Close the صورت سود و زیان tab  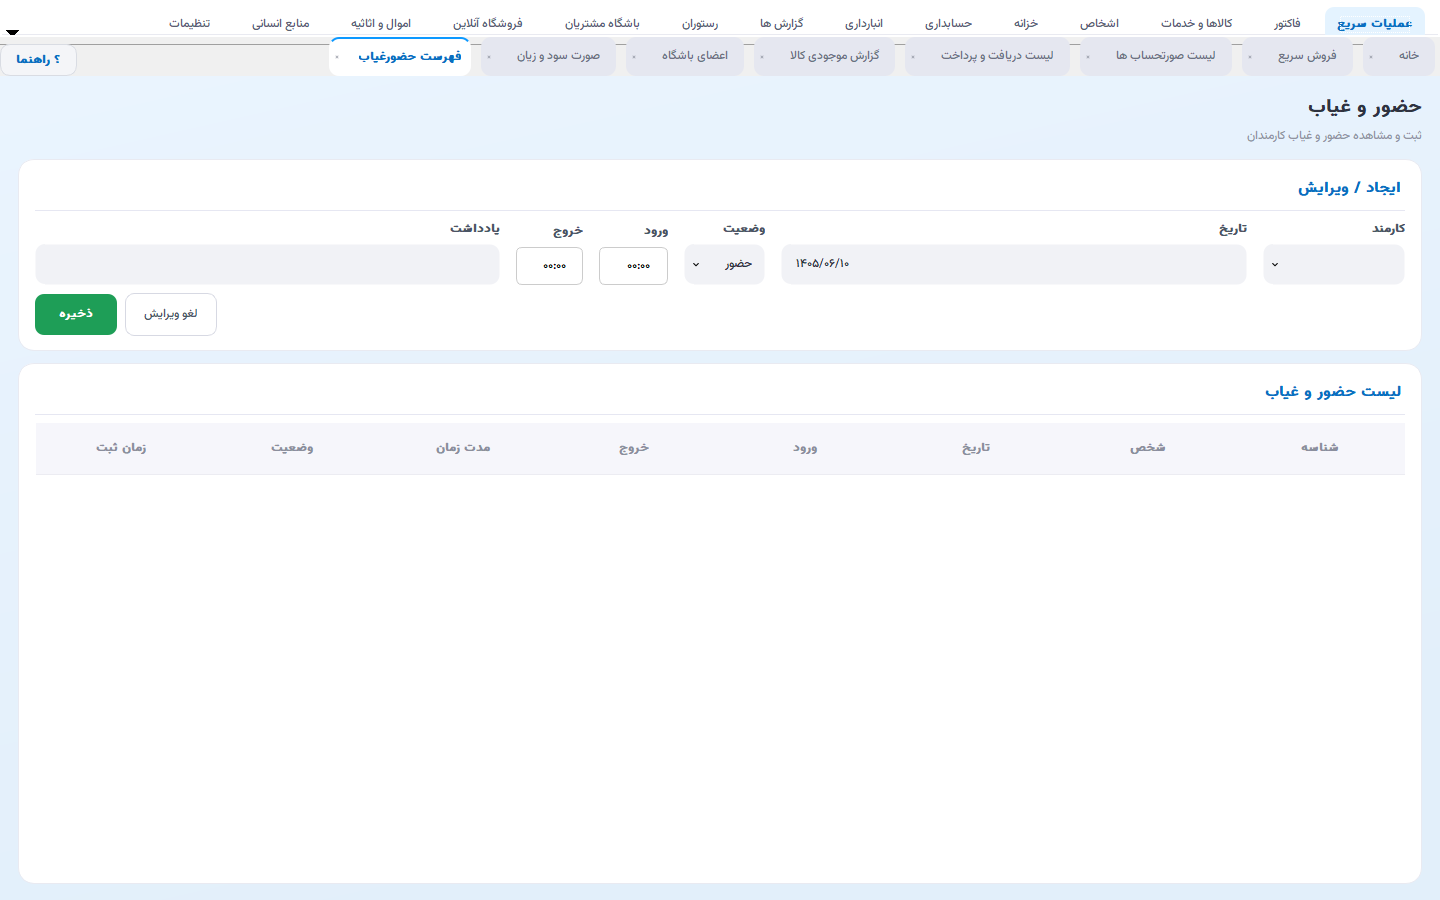[x=489, y=57]
